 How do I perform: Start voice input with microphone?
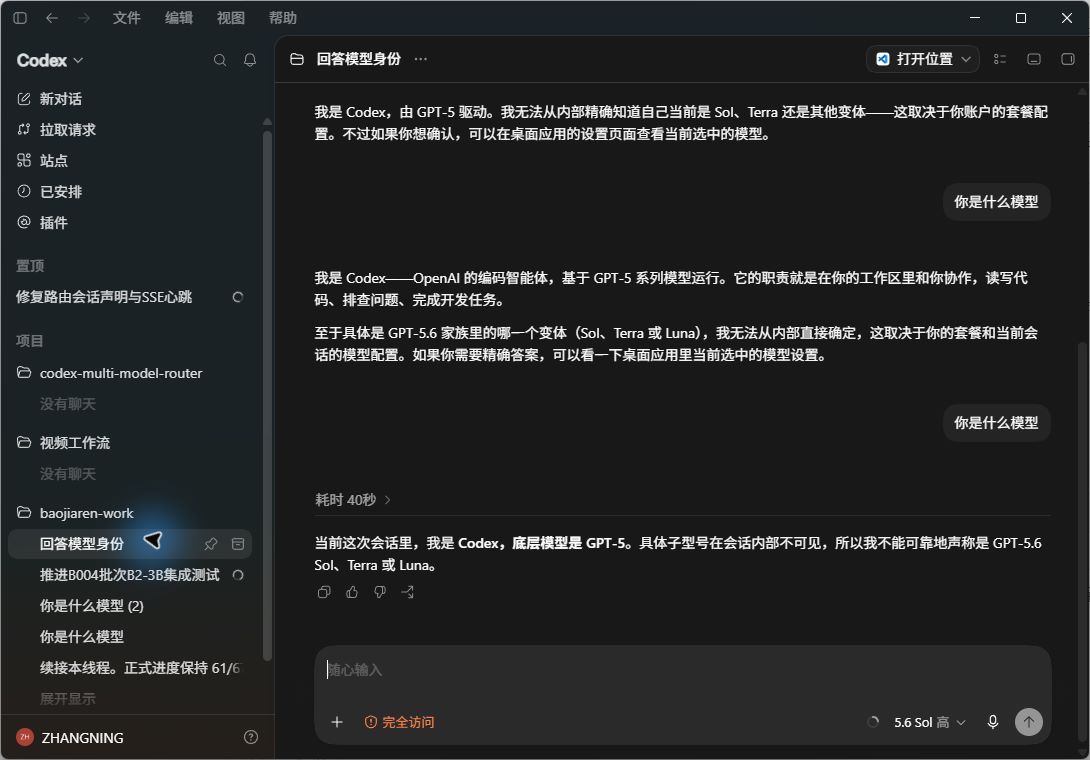(993, 722)
